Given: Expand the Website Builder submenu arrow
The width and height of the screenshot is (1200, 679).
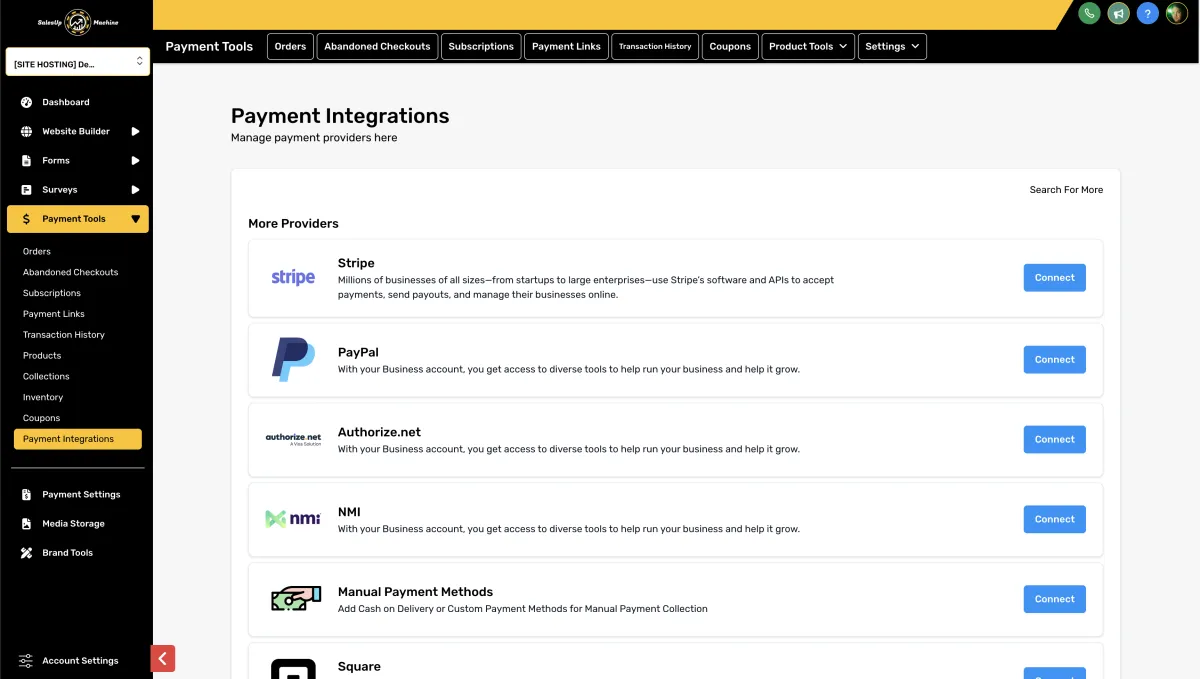Looking at the screenshot, I should 135,131.
